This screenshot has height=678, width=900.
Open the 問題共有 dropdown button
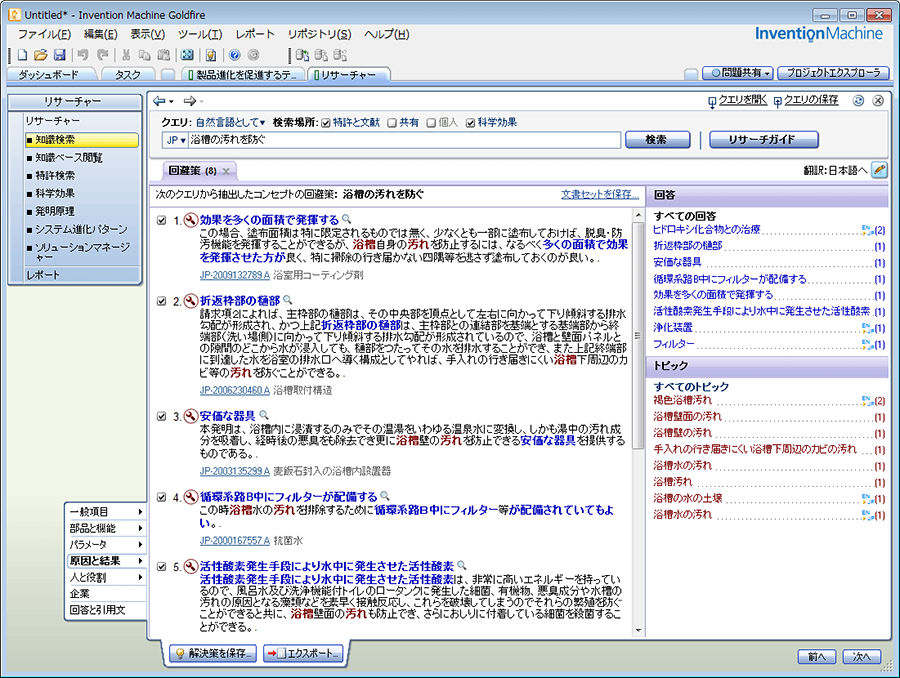pos(738,73)
